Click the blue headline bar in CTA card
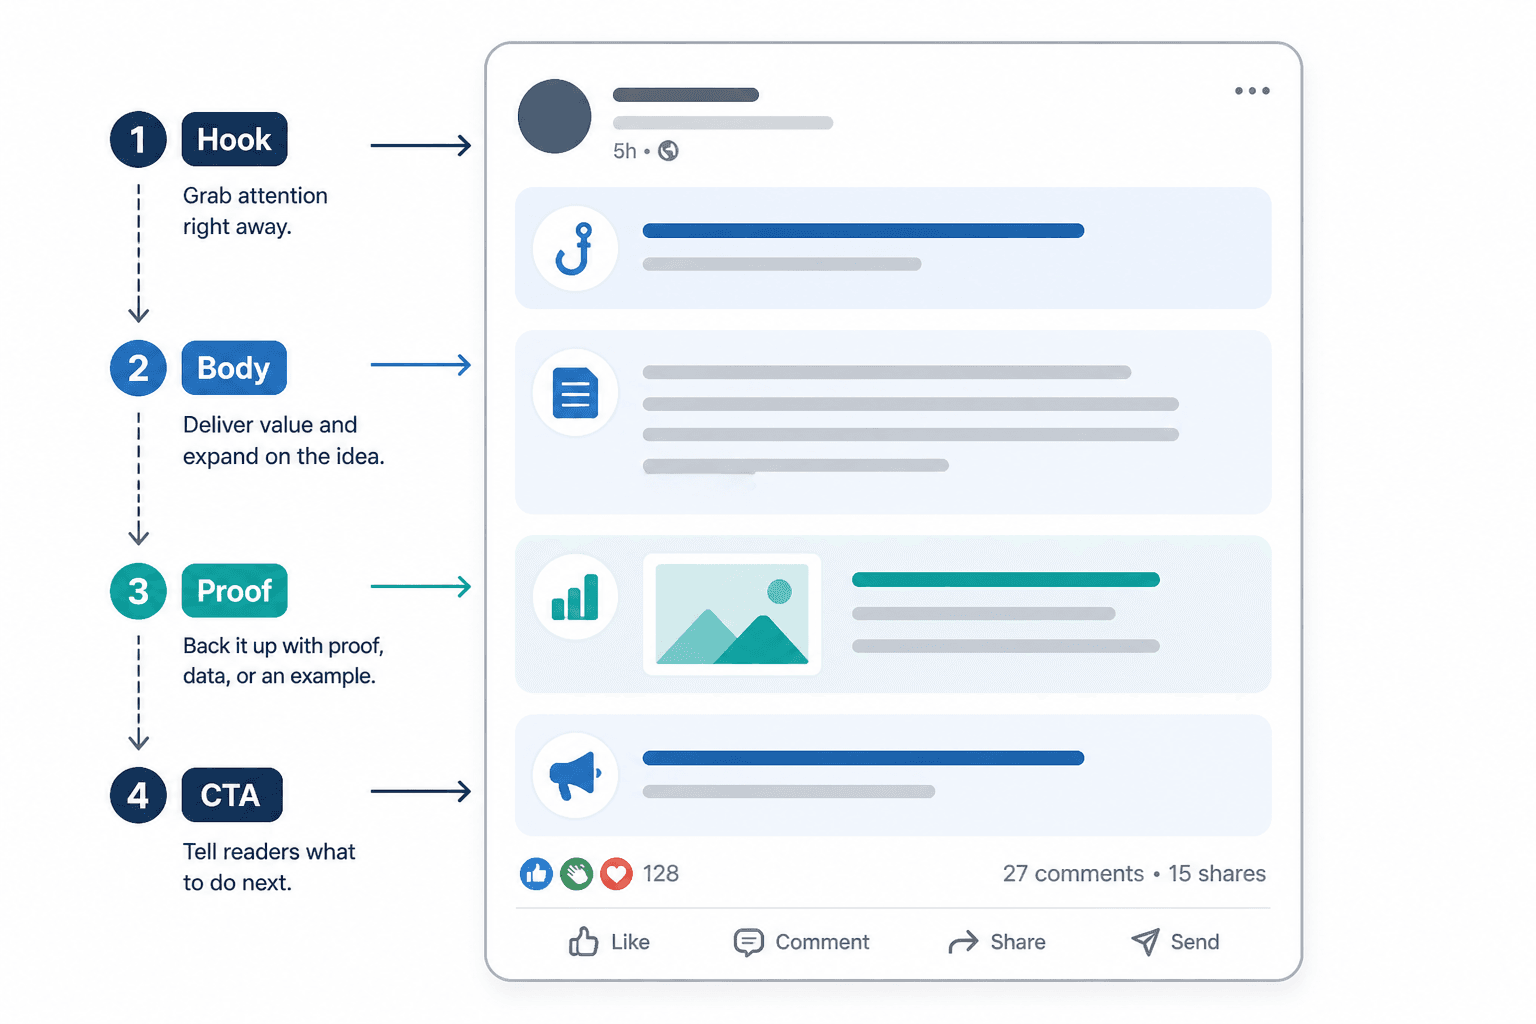1536x1024 pixels. click(863, 758)
